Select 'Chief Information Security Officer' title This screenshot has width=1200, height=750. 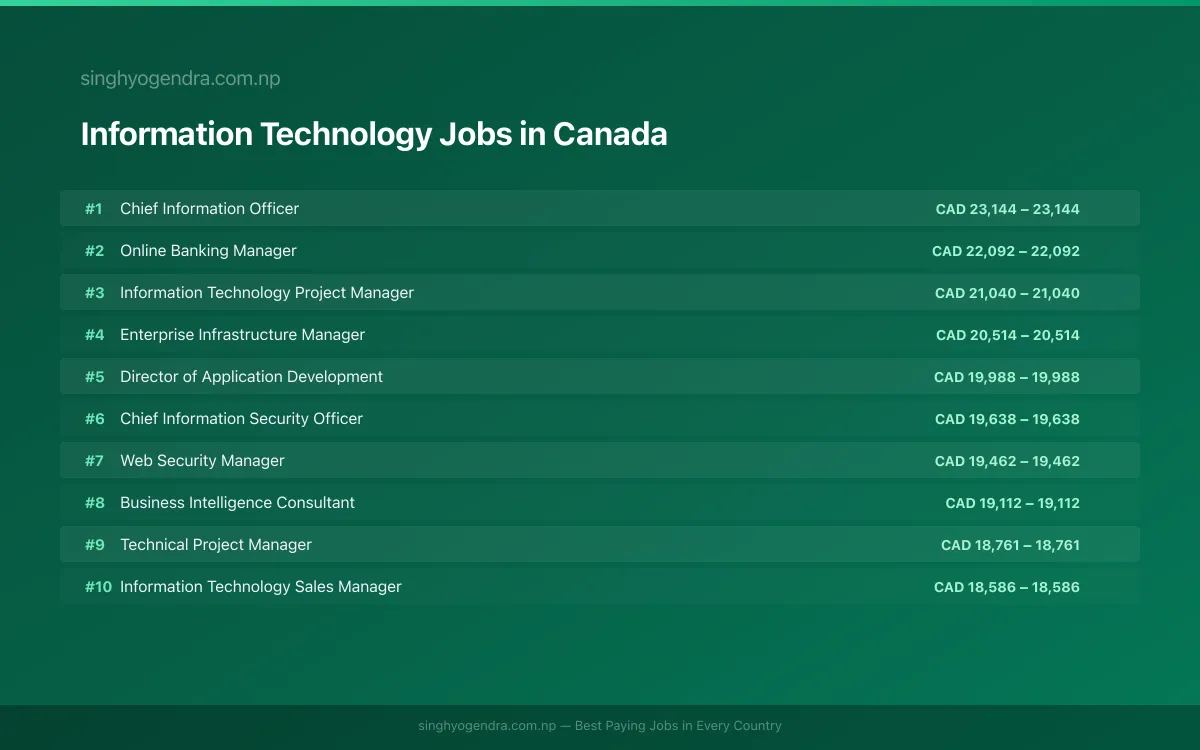(x=241, y=419)
